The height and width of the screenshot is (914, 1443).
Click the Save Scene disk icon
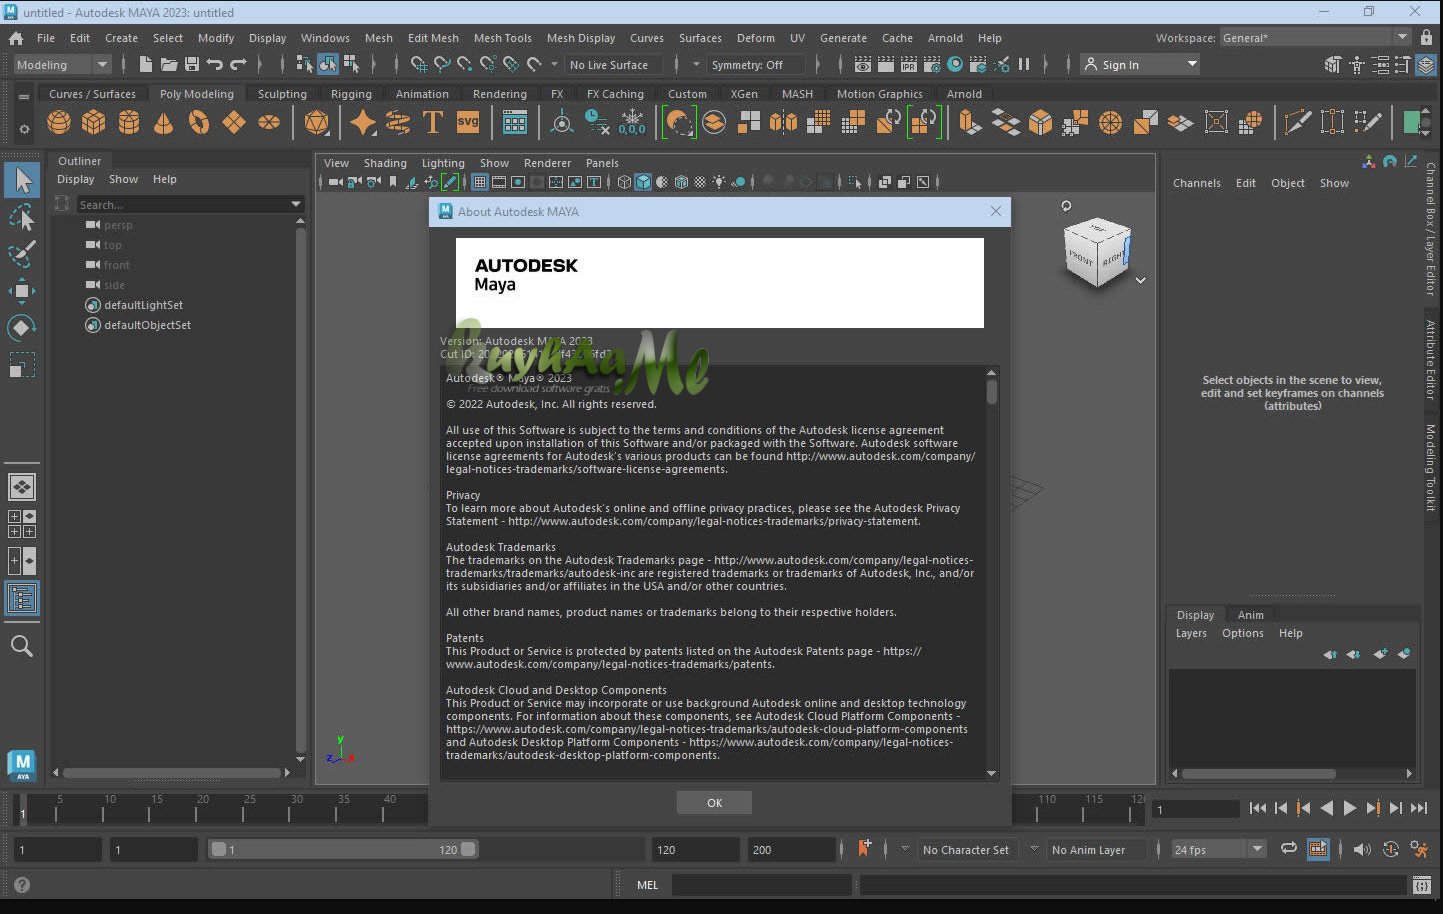point(191,64)
